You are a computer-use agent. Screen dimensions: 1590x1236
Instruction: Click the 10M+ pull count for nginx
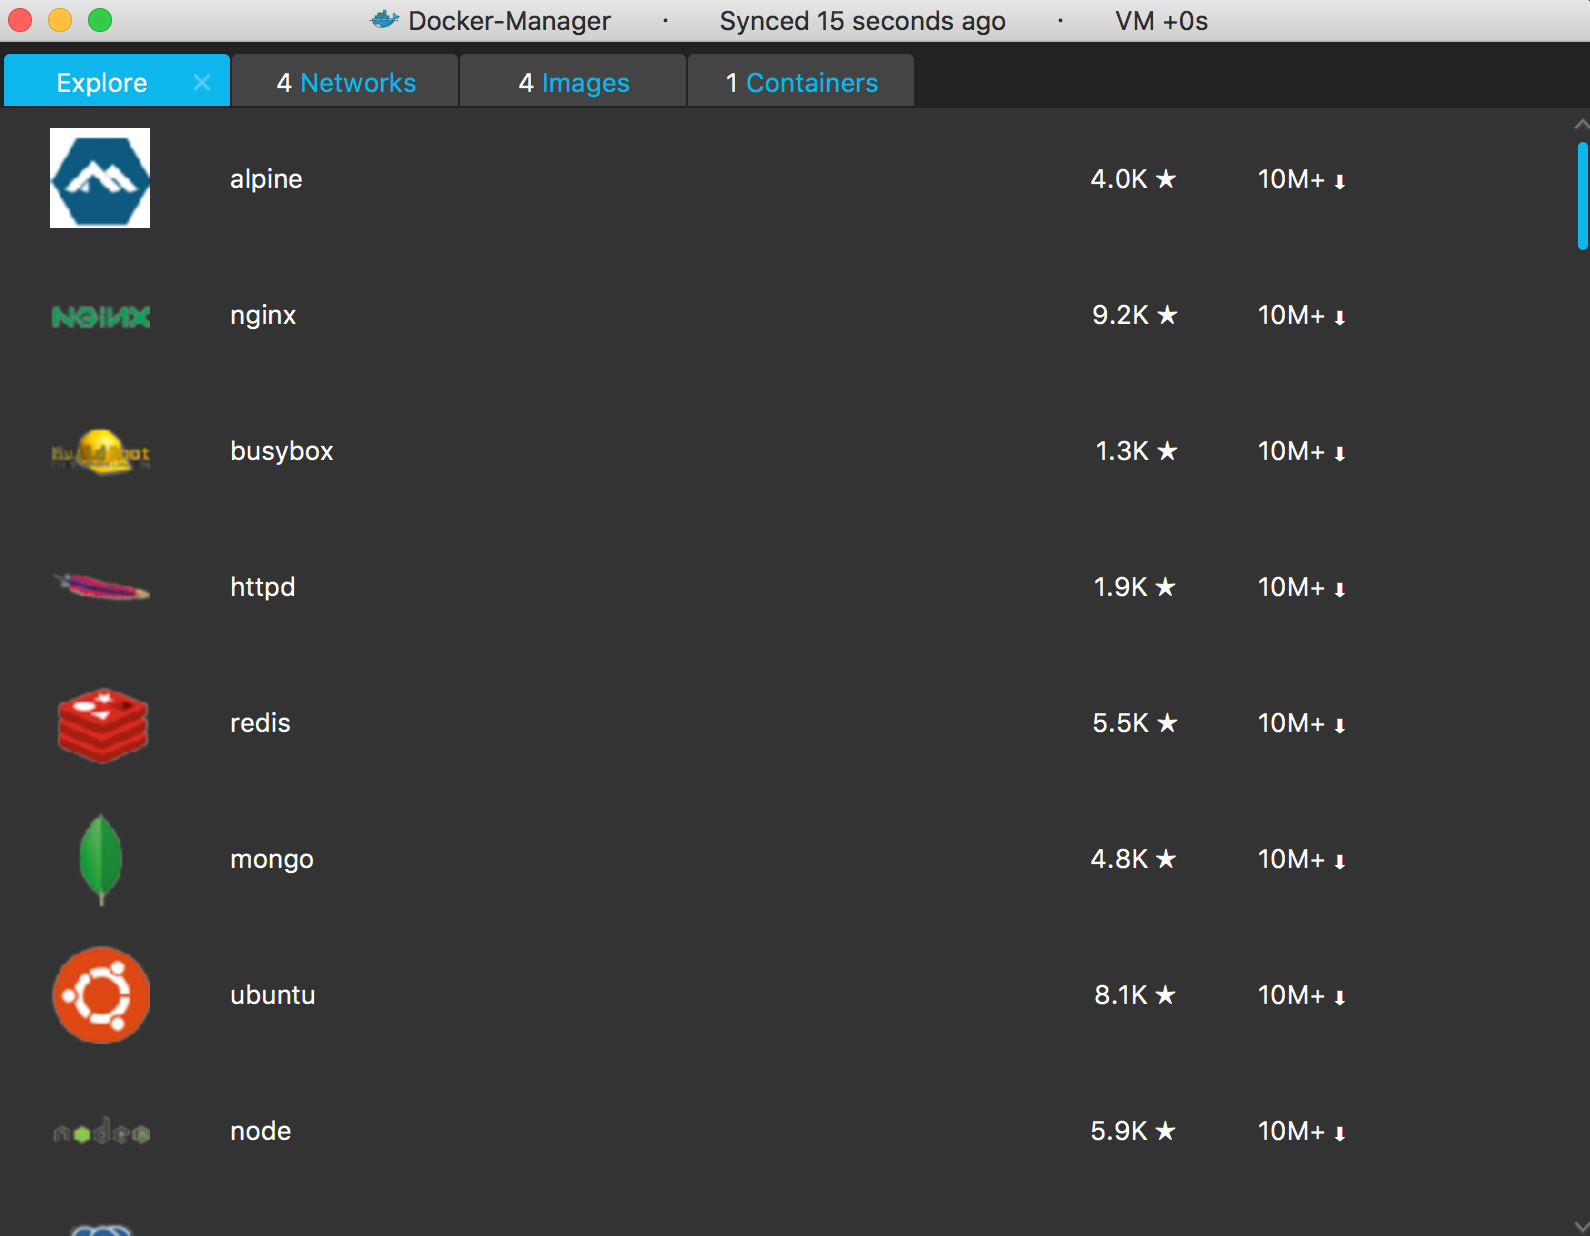1291,315
